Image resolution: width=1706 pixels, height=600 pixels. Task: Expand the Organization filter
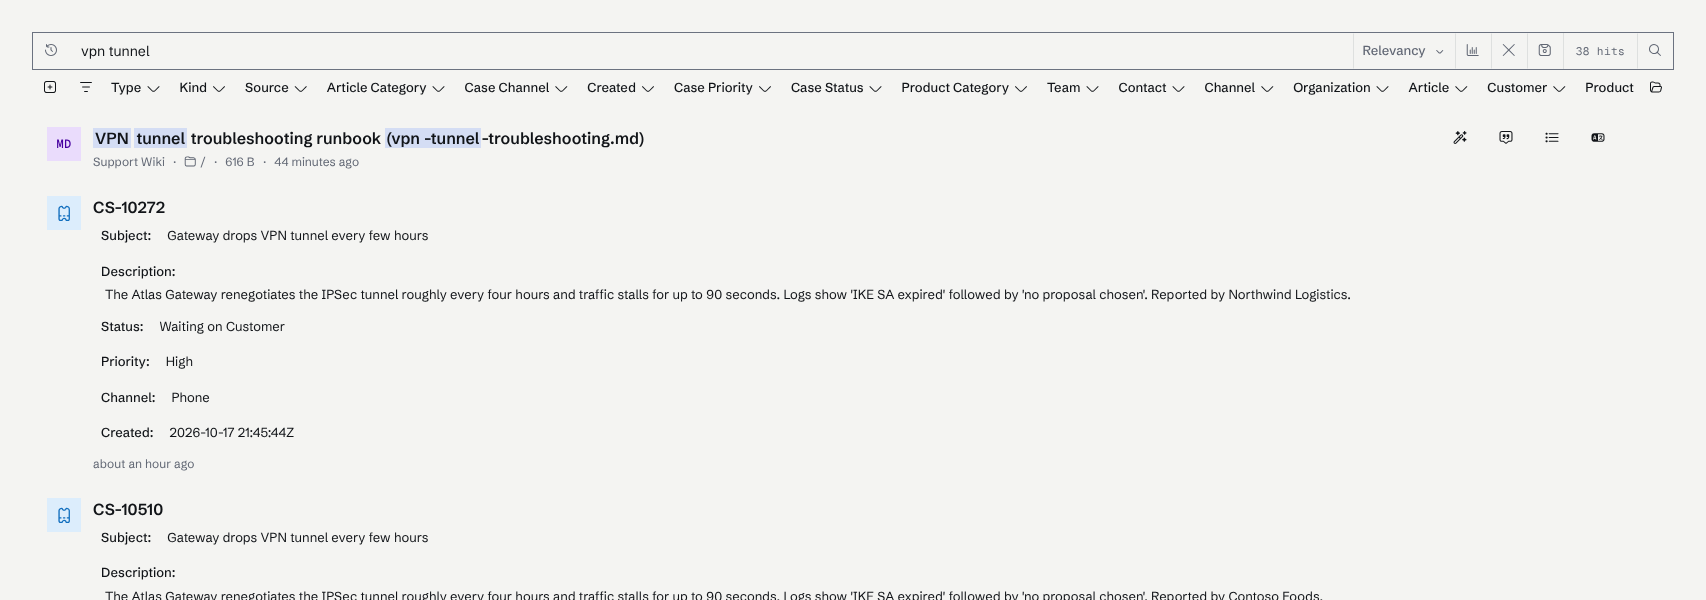(x=1341, y=88)
